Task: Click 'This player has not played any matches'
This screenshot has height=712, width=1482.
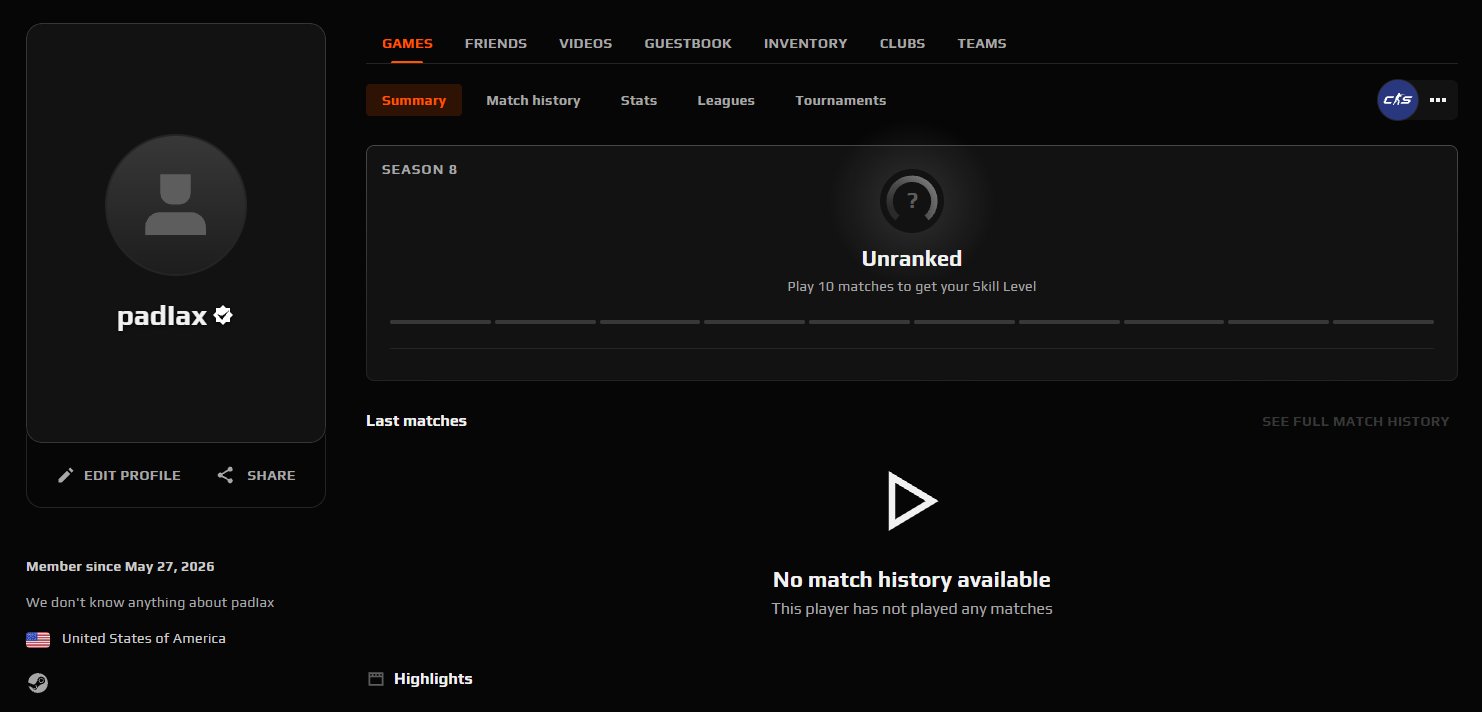Action: click(x=912, y=608)
